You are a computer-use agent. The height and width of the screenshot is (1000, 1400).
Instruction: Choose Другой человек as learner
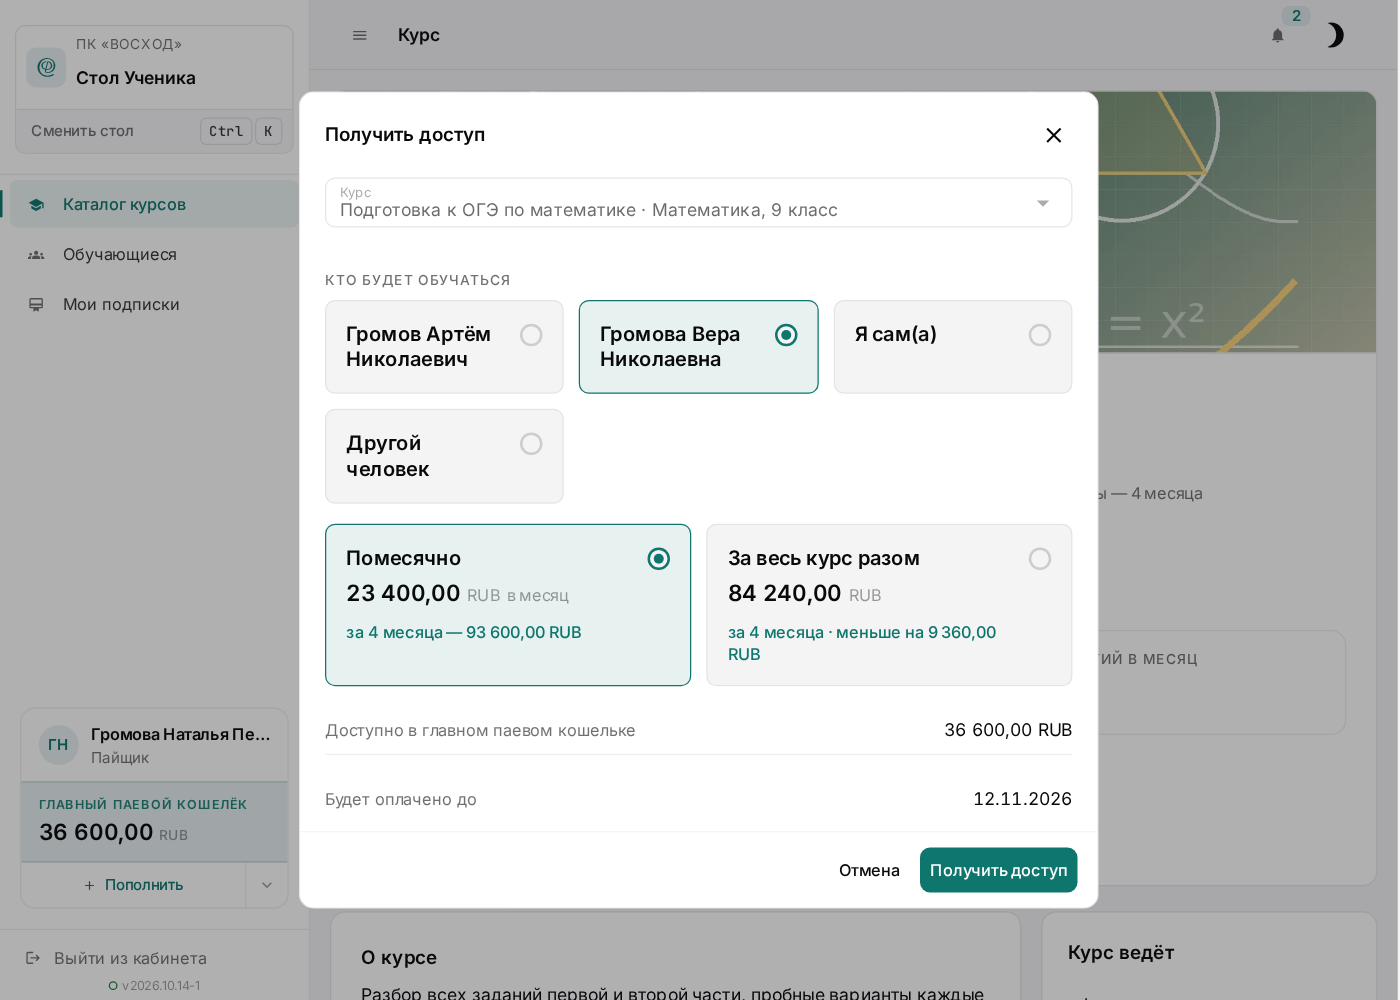point(444,456)
